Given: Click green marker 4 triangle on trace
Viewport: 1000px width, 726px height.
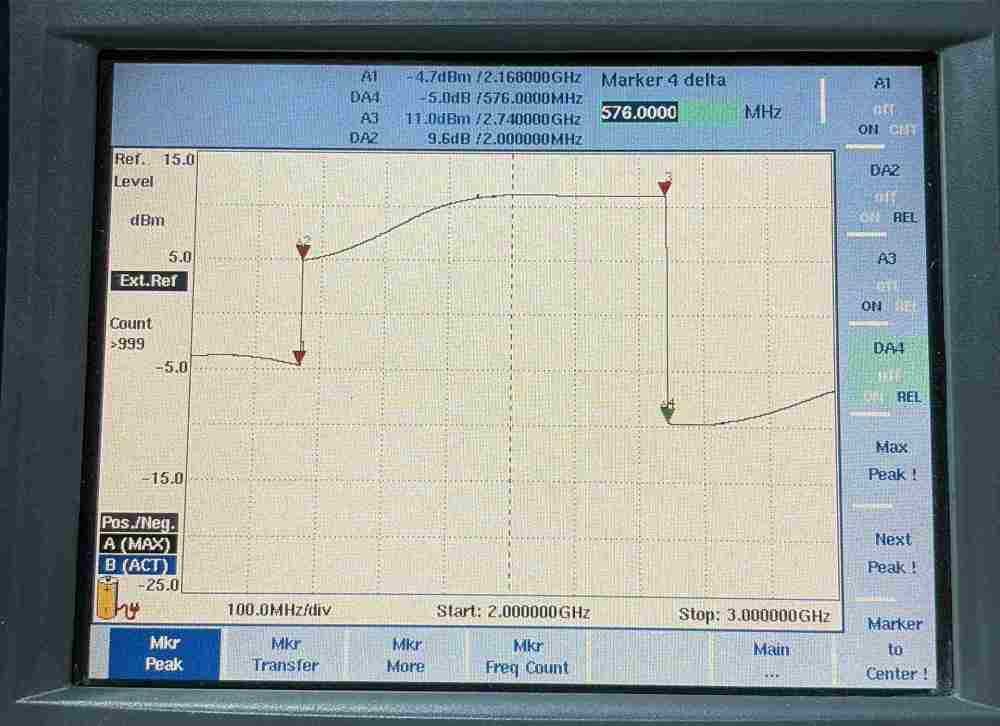Looking at the screenshot, I should [x=667, y=415].
